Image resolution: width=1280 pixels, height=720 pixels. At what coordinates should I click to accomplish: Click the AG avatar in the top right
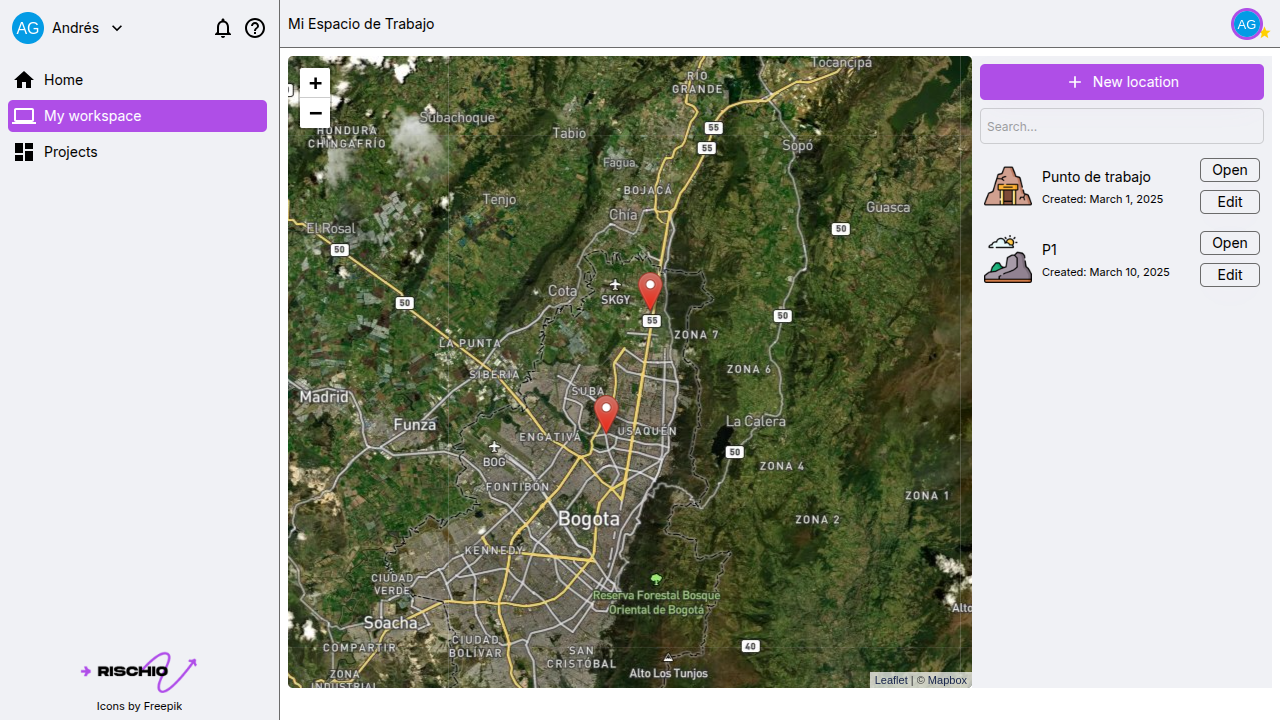(1246, 23)
